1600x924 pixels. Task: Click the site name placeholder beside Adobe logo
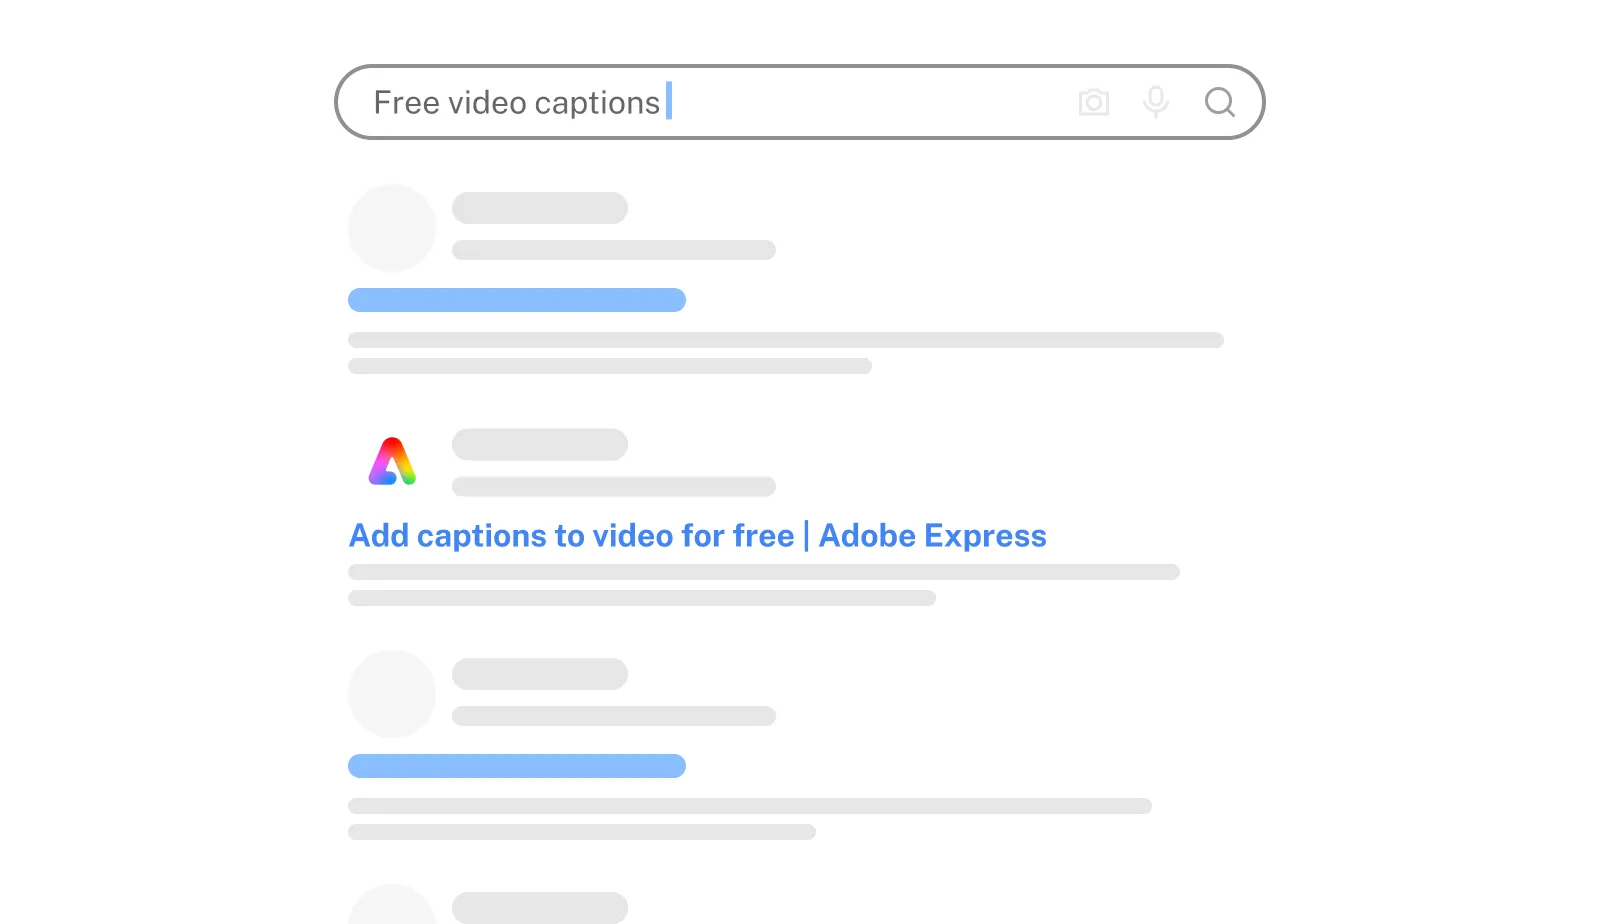pos(540,445)
